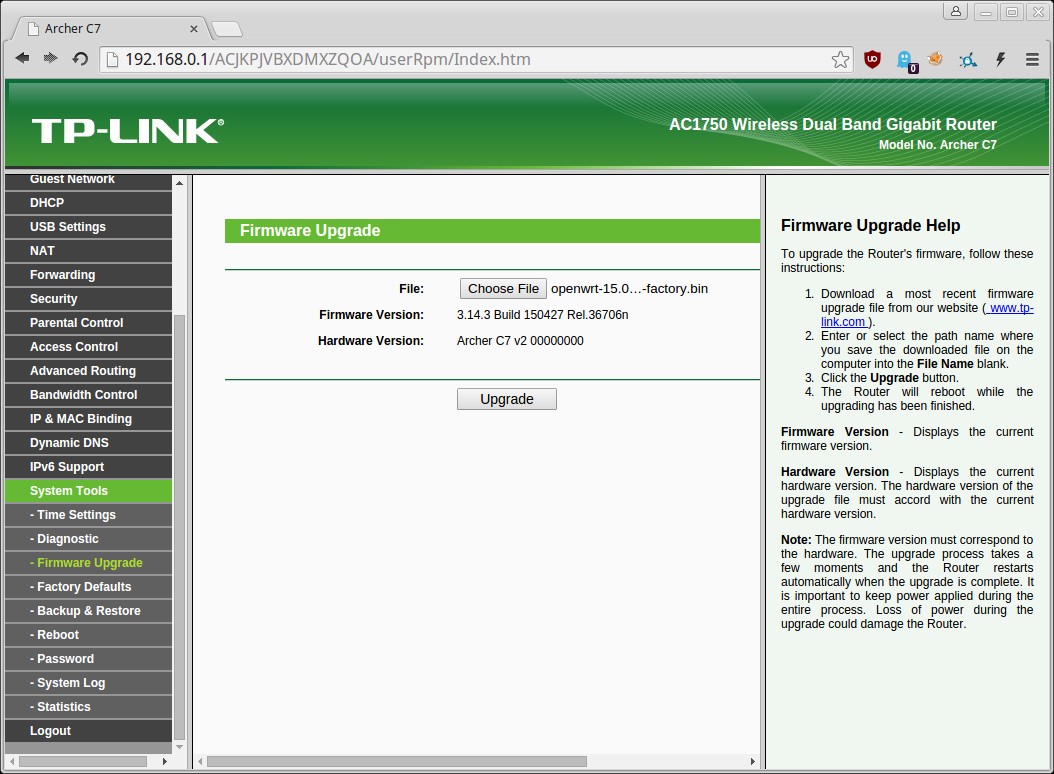This screenshot has width=1054, height=774.
Task: Open USB Settings in the sidebar
Action: (89, 227)
